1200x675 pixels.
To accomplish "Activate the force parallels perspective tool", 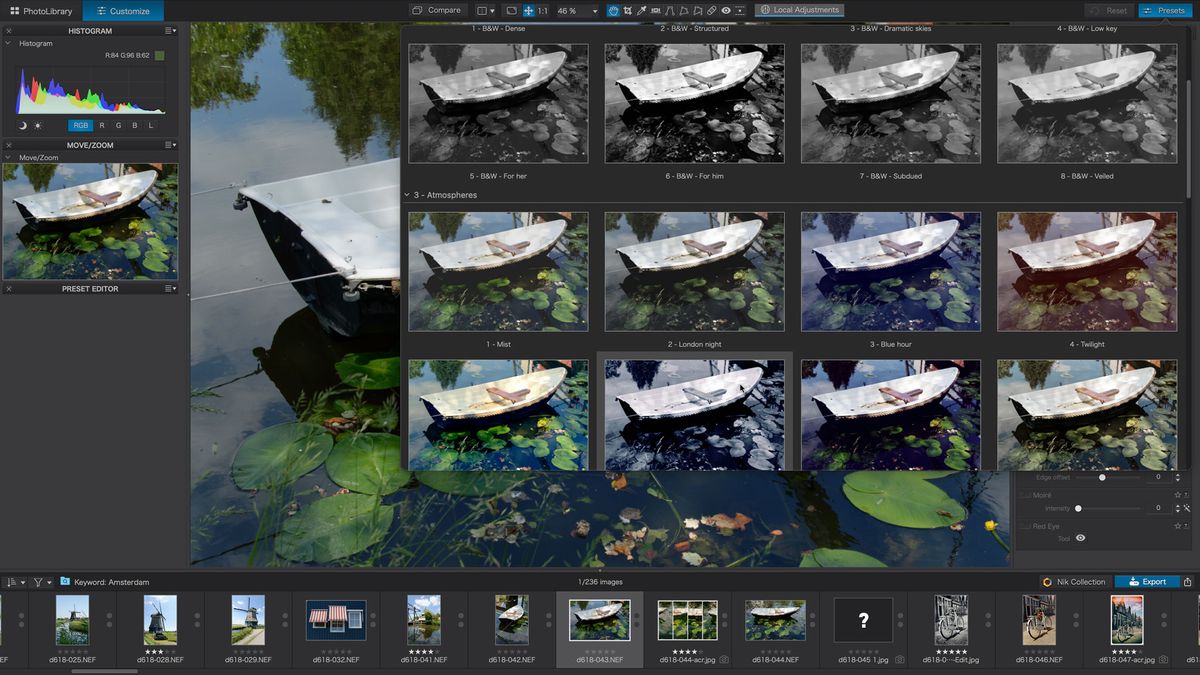I will (669, 10).
